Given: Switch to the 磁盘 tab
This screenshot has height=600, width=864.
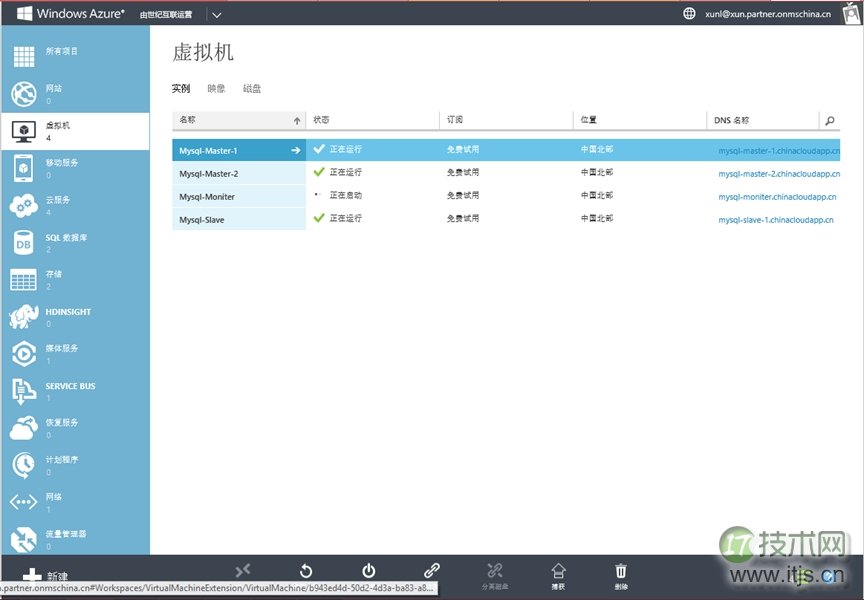Looking at the screenshot, I should pos(251,88).
